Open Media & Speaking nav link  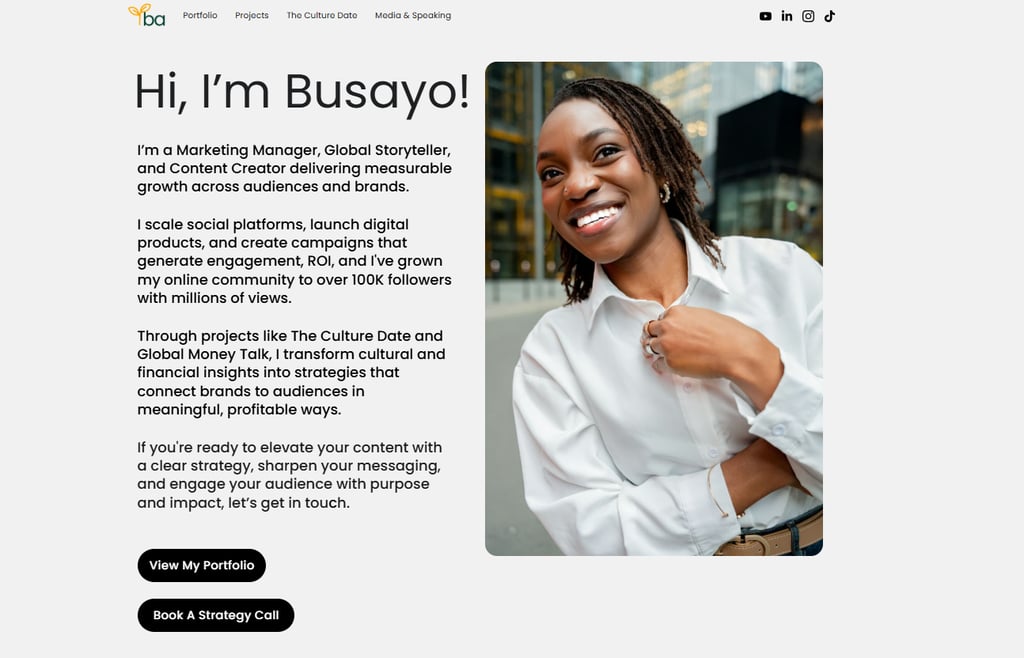pyautogui.click(x=413, y=15)
